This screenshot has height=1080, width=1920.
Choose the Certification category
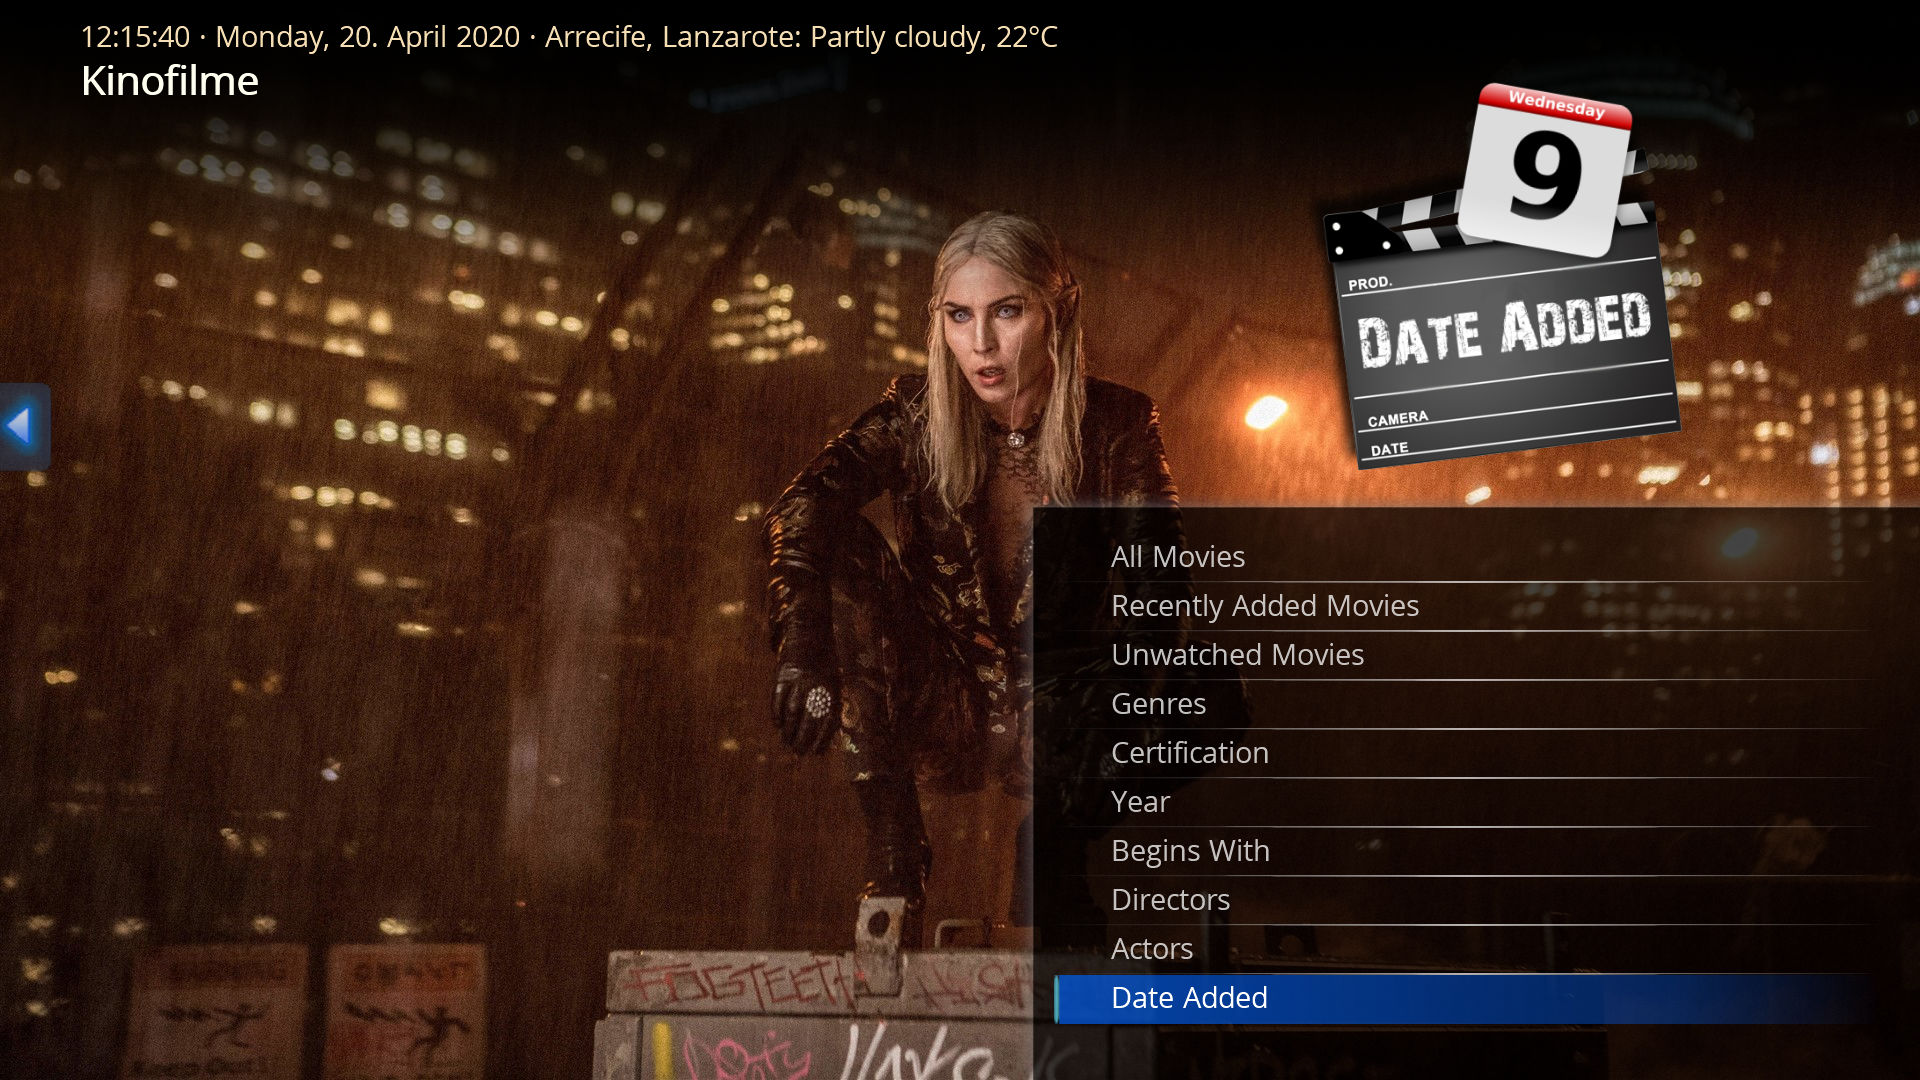click(x=1189, y=752)
